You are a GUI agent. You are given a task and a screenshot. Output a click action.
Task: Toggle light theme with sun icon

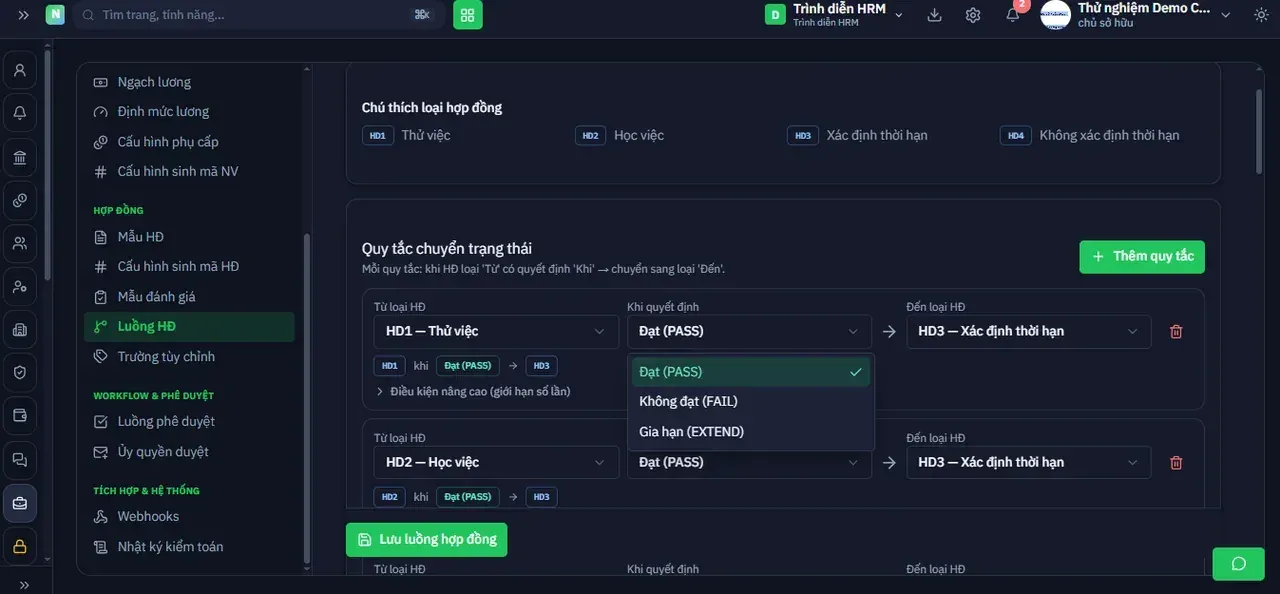(1259, 15)
